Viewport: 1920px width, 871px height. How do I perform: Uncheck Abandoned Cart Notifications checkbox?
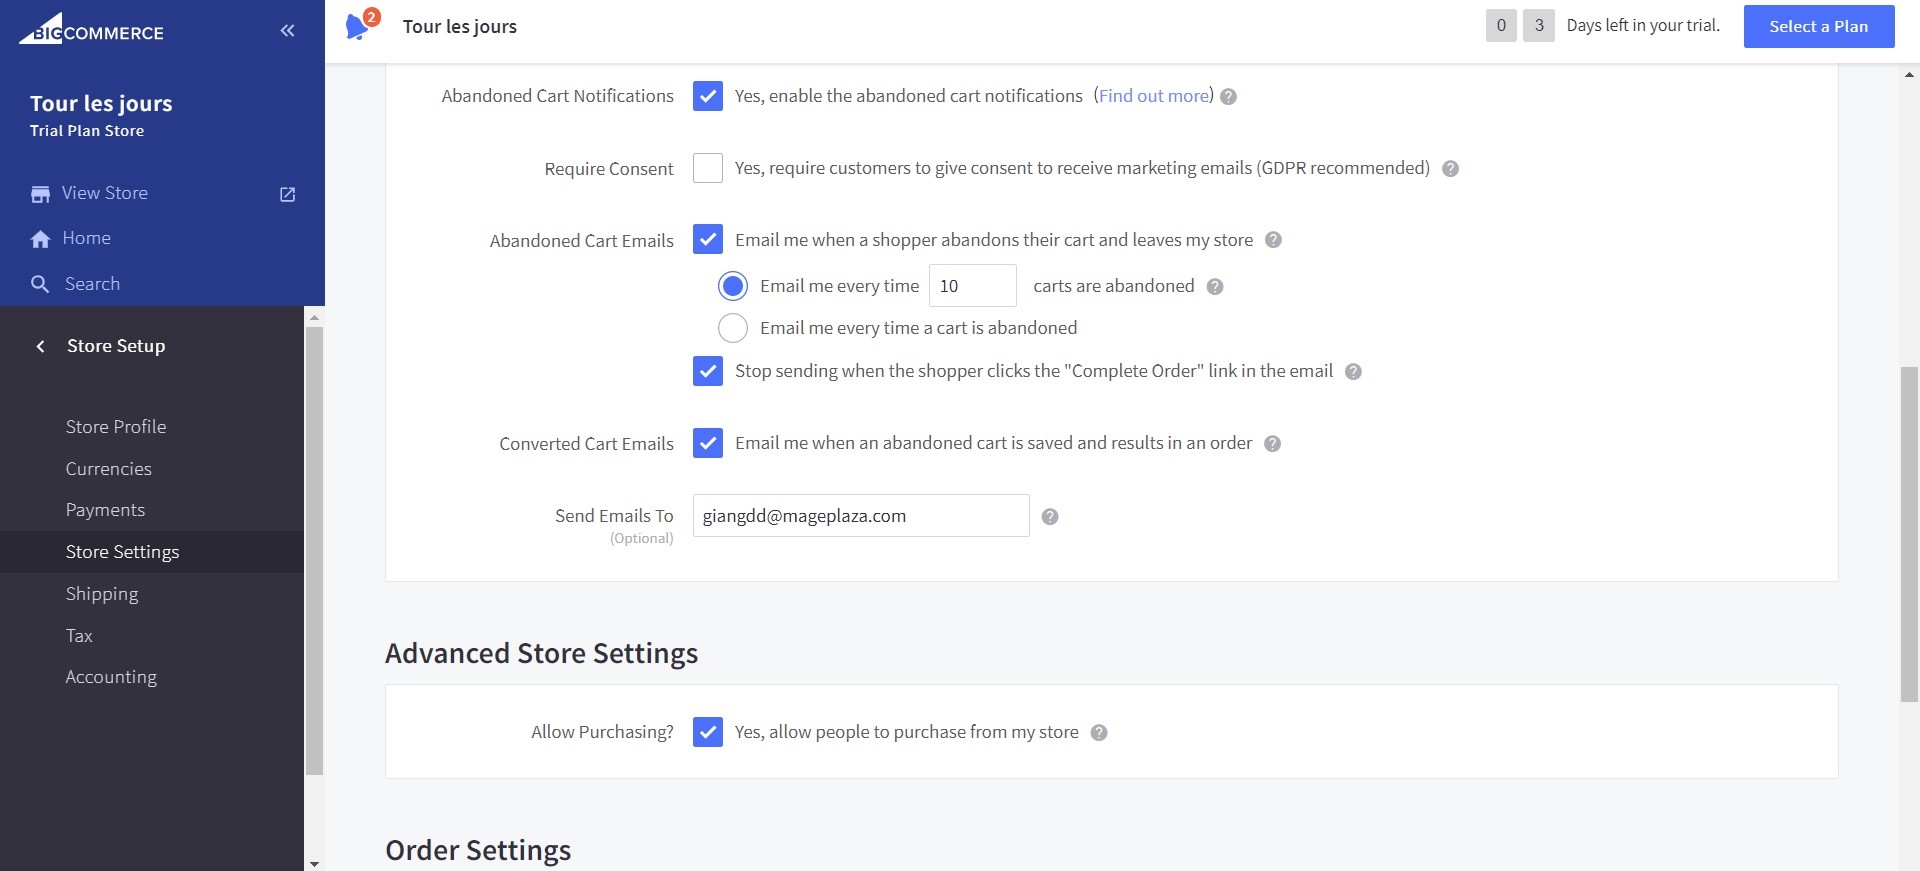click(x=708, y=96)
